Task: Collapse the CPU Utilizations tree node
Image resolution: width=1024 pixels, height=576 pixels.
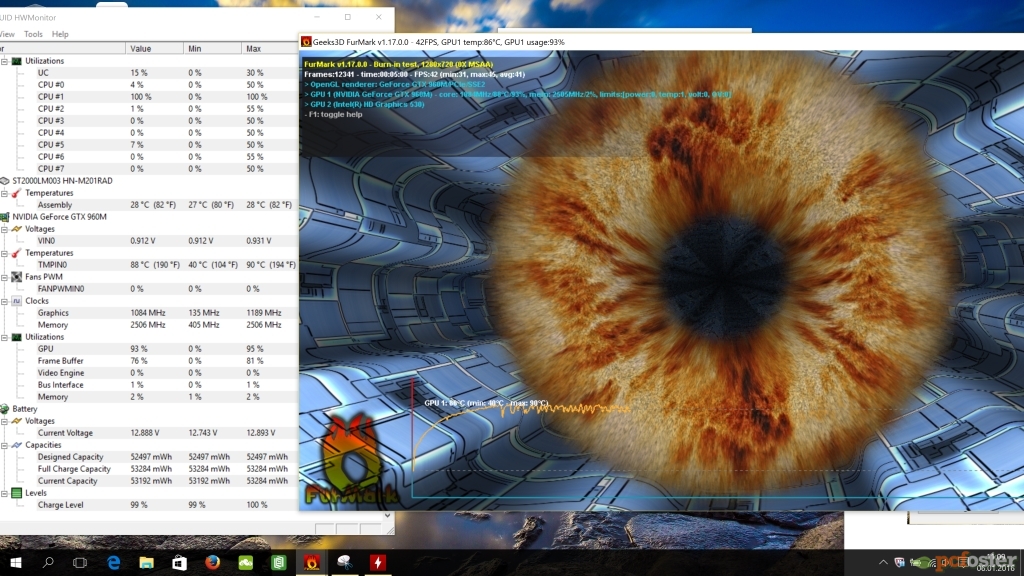Action: pyautogui.click(x=3, y=61)
